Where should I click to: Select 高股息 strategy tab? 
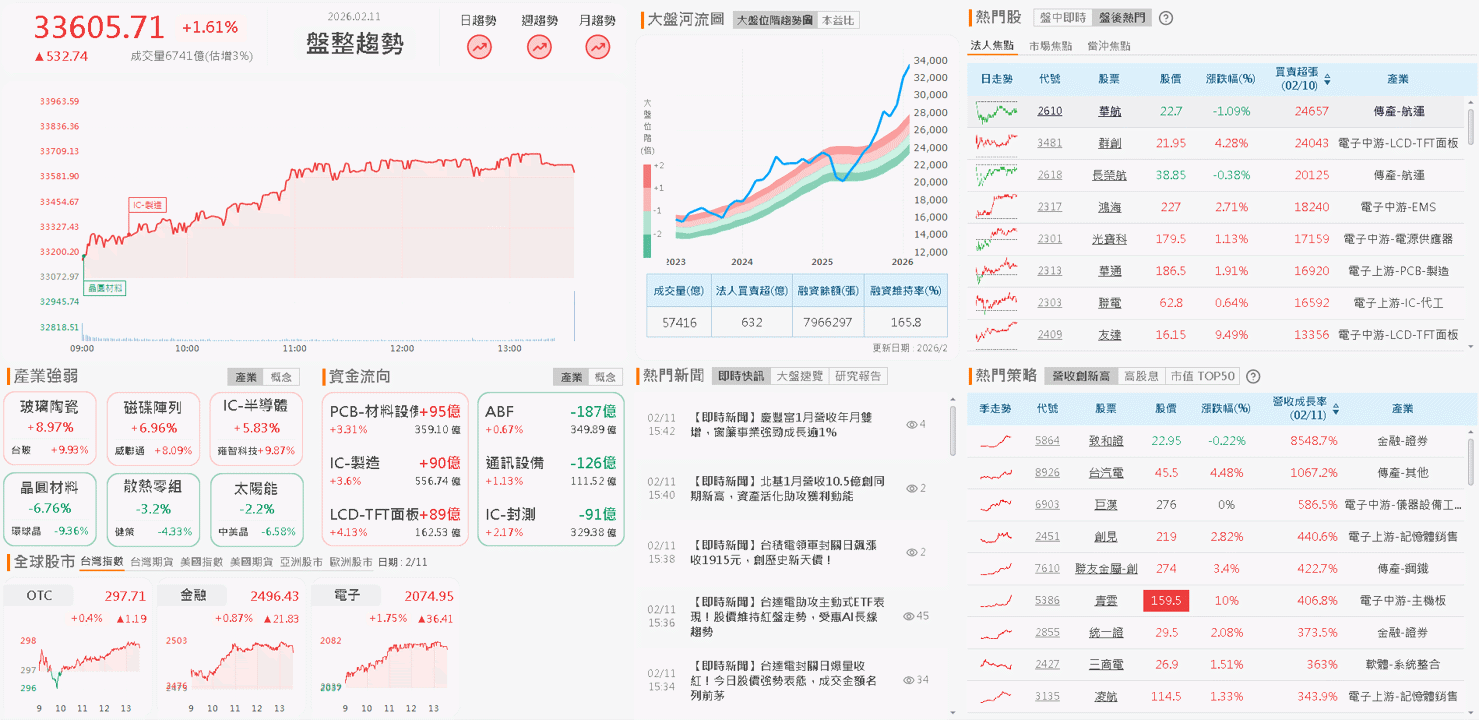(1140, 376)
